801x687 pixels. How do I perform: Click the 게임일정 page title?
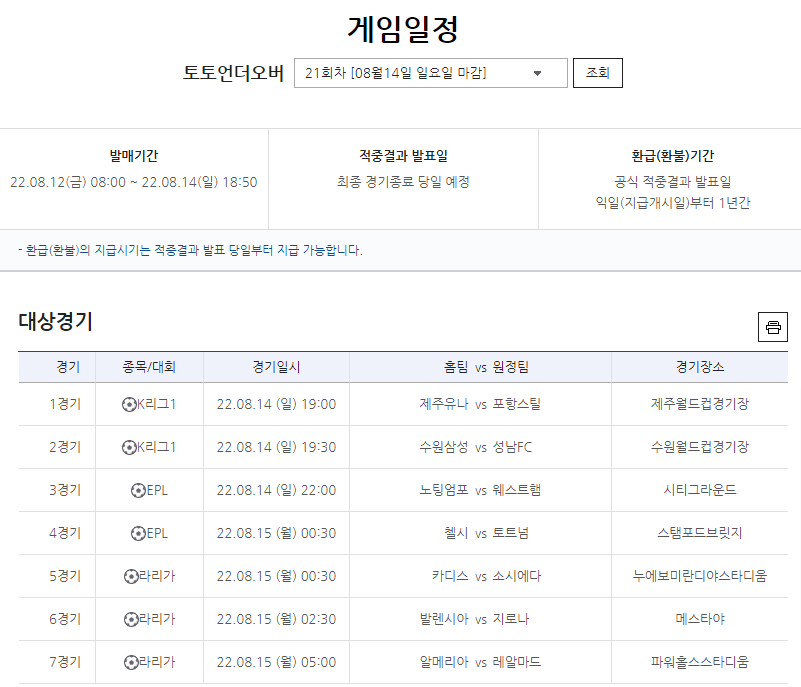(403, 29)
